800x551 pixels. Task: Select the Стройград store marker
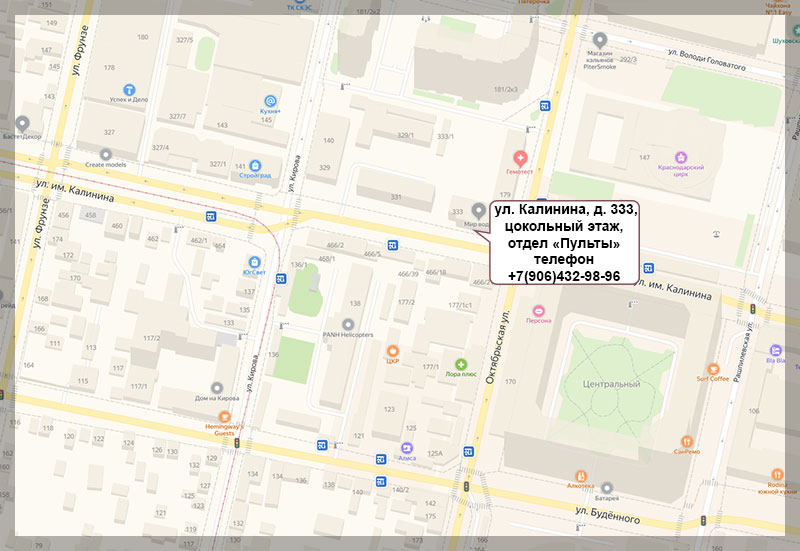tap(256, 166)
